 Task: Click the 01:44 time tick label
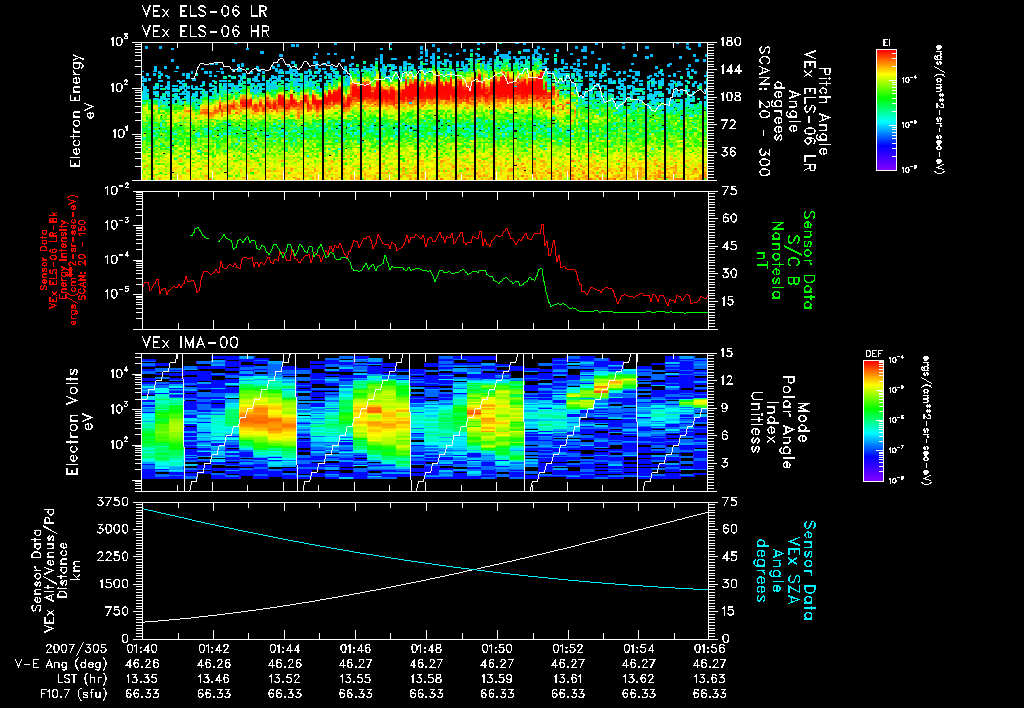click(x=284, y=649)
